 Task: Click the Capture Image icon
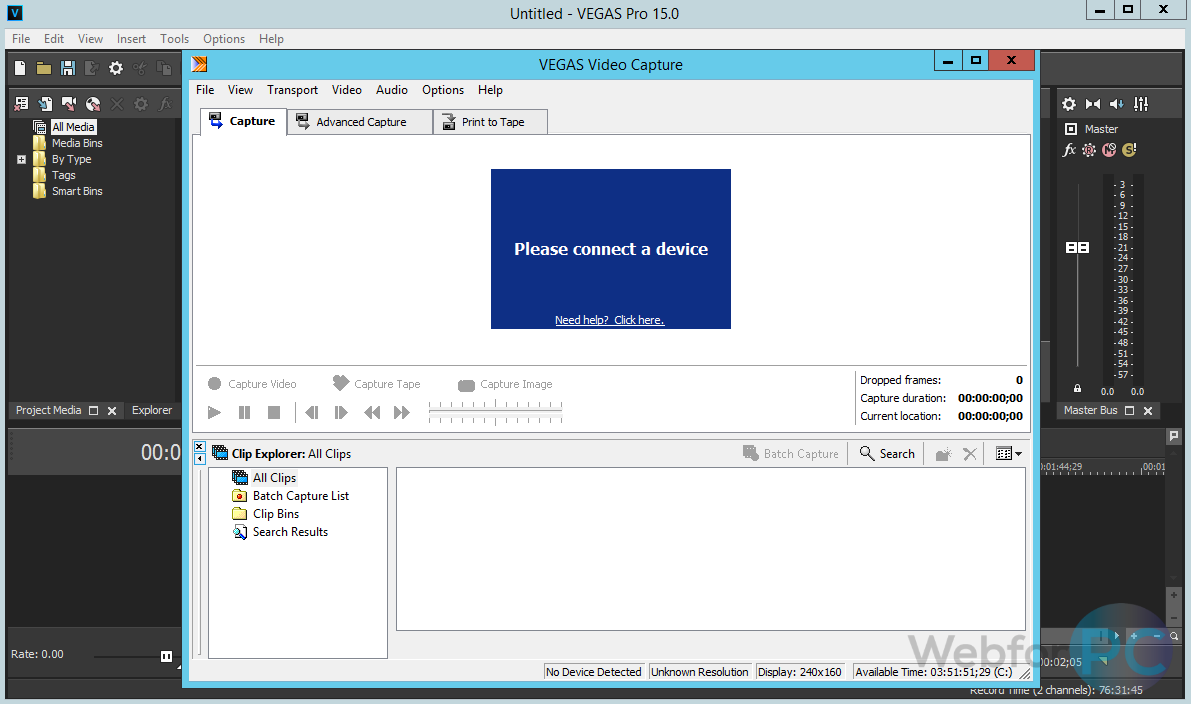[x=465, y=383]
